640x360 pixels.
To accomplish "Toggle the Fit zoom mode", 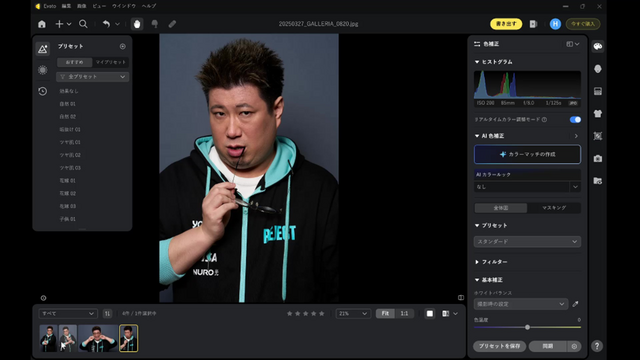I will 385,313.
